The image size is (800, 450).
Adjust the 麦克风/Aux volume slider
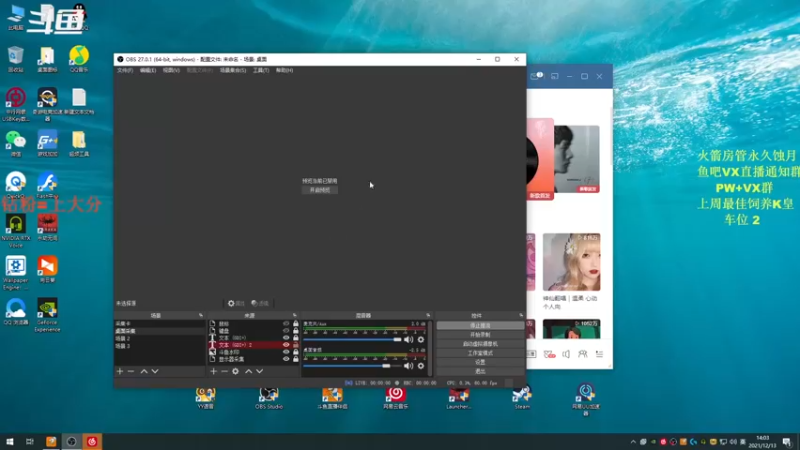click(352, 339)
